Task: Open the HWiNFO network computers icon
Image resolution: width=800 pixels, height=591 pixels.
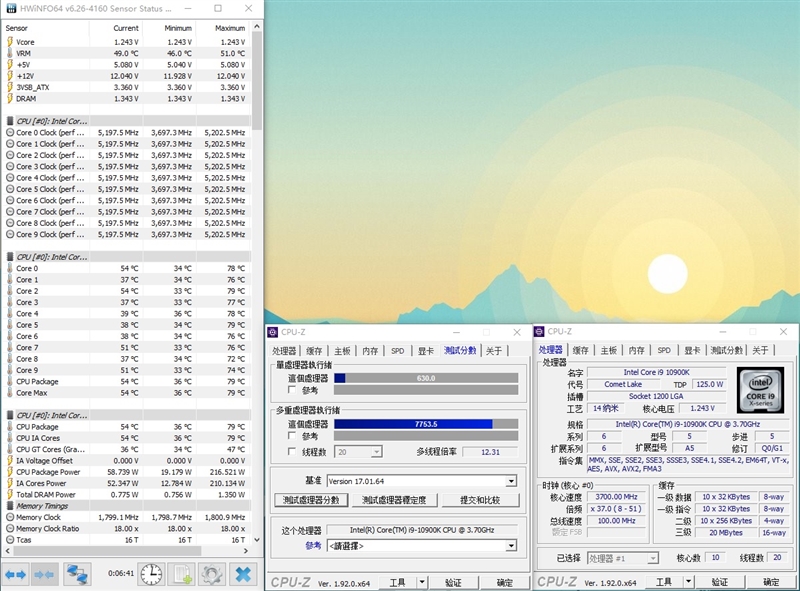Action: click(x=77, y=574)
